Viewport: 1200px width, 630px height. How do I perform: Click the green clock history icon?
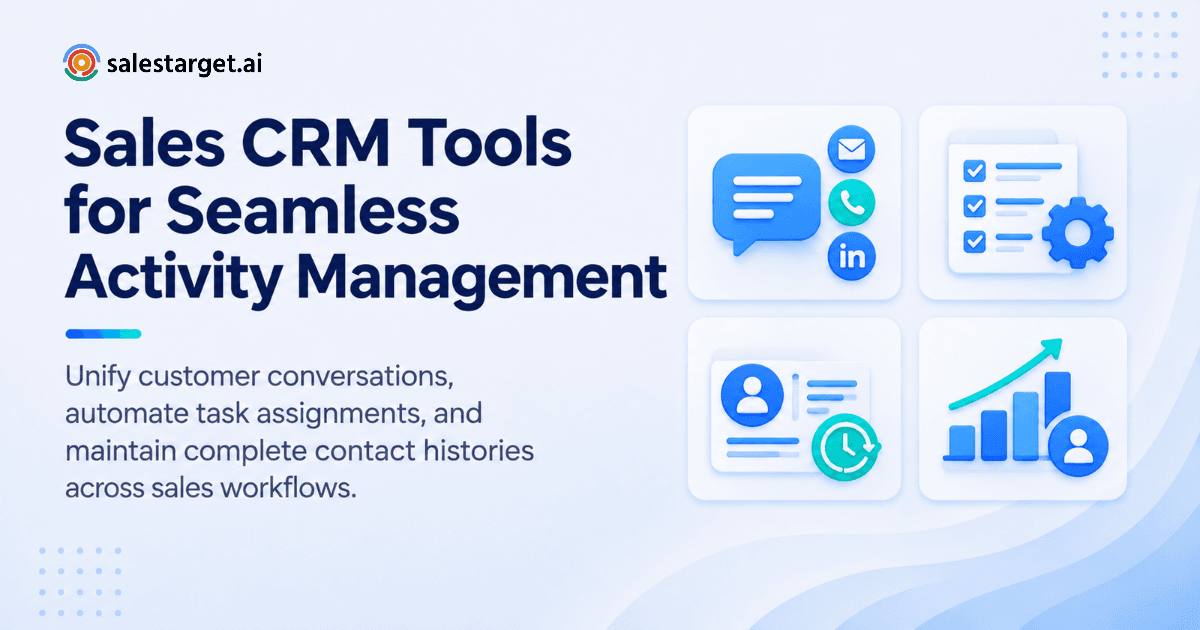843,445
